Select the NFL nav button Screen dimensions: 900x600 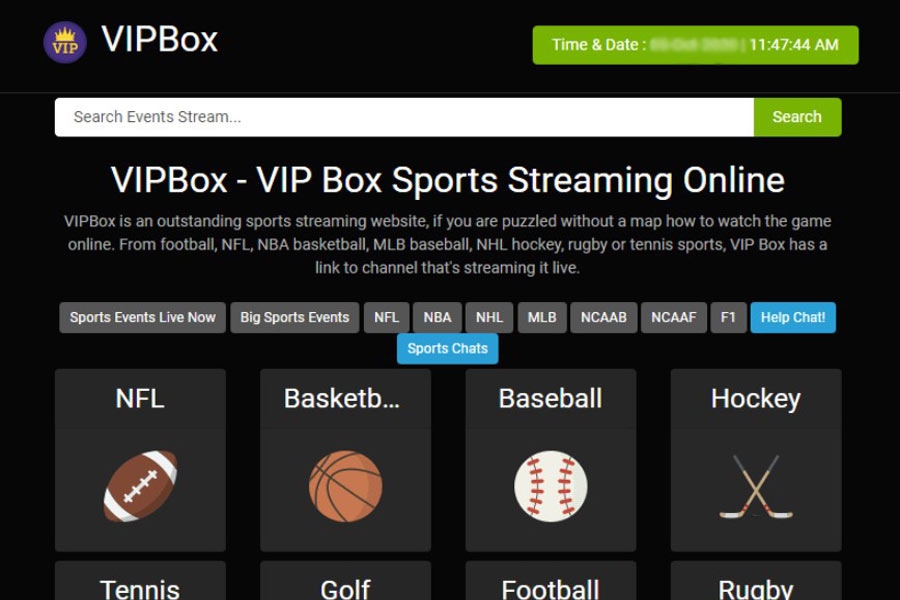tap(386, 317)
